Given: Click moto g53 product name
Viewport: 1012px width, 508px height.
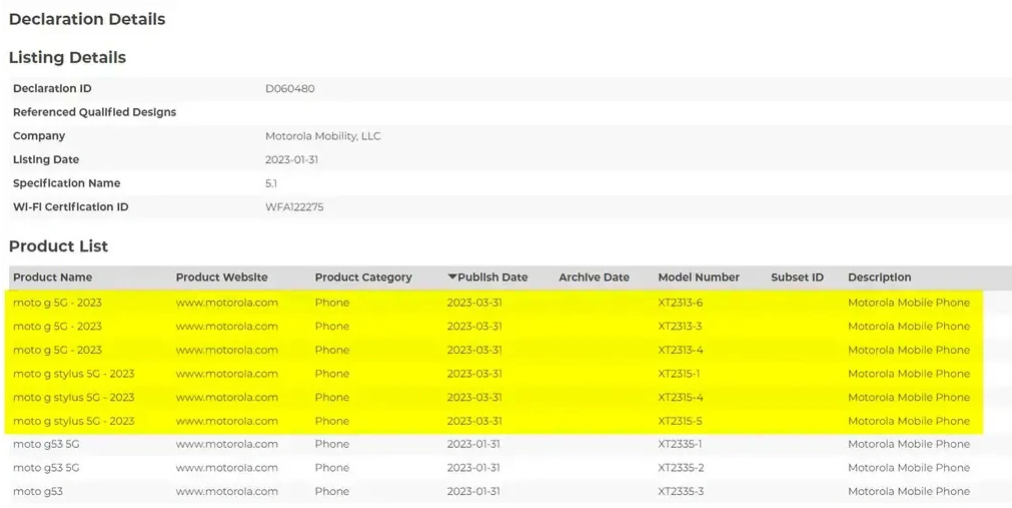Looking at the screenshot, I should (38, 491).
